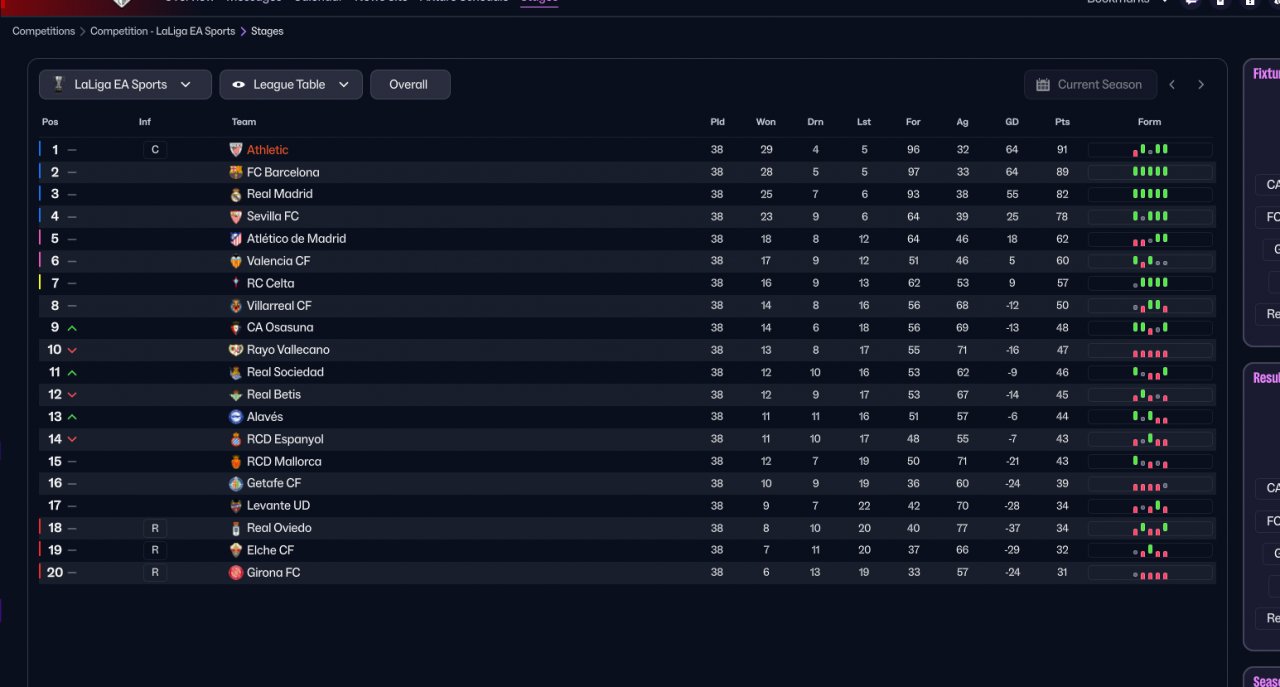Click the Alavés club badge
This screenshot has height=687, width=1280.
click(x=236, y=417)
